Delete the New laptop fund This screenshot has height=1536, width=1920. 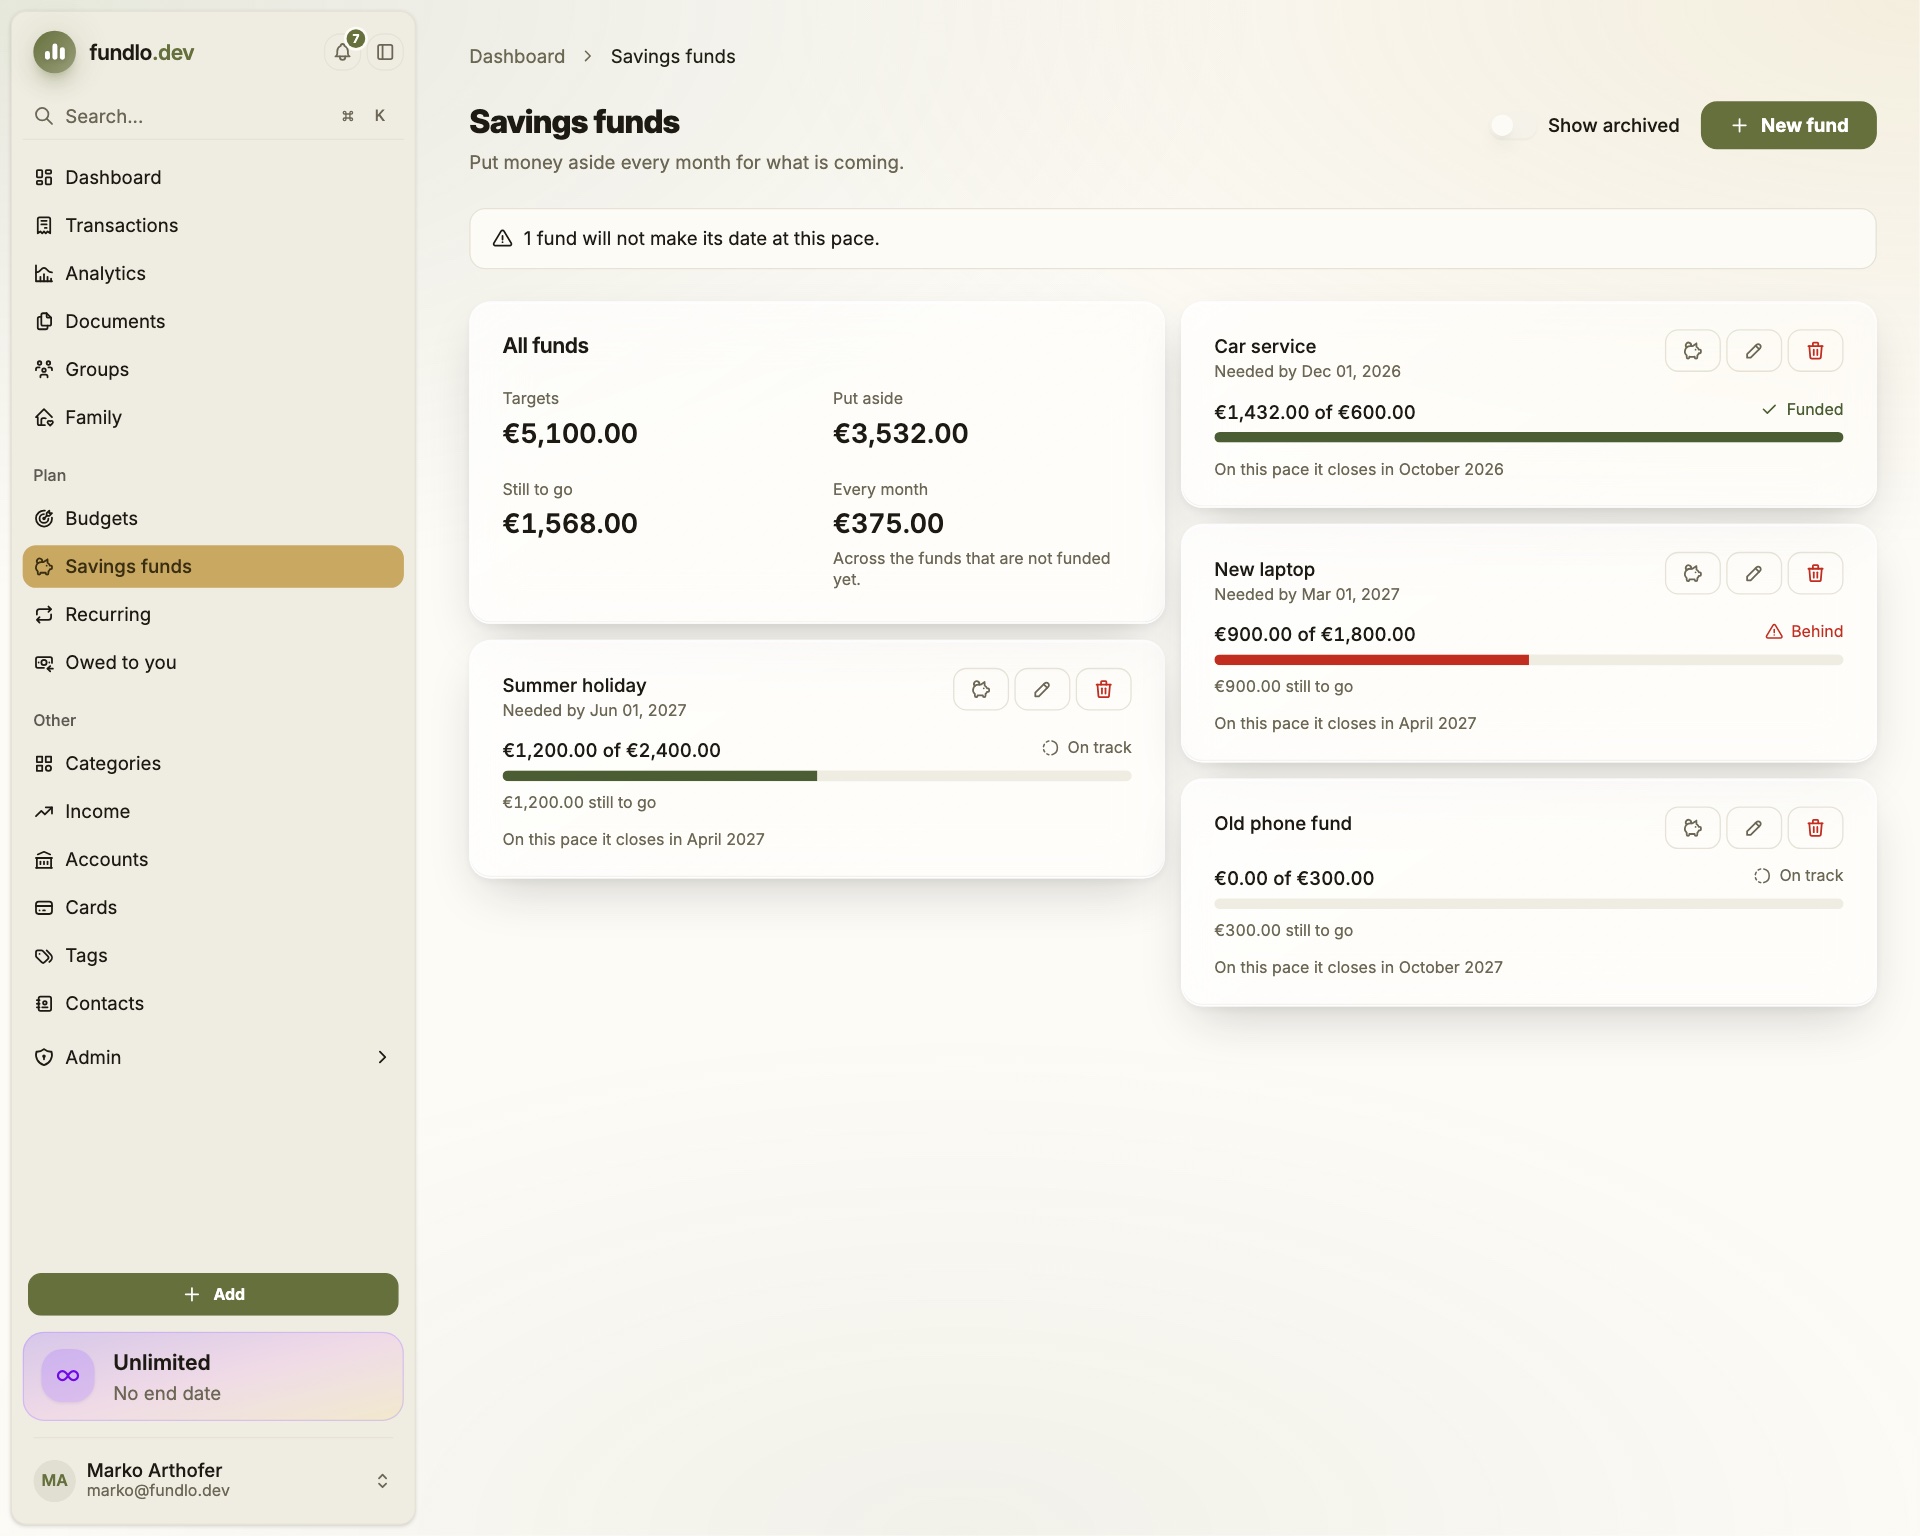[x=1815, y=574]
